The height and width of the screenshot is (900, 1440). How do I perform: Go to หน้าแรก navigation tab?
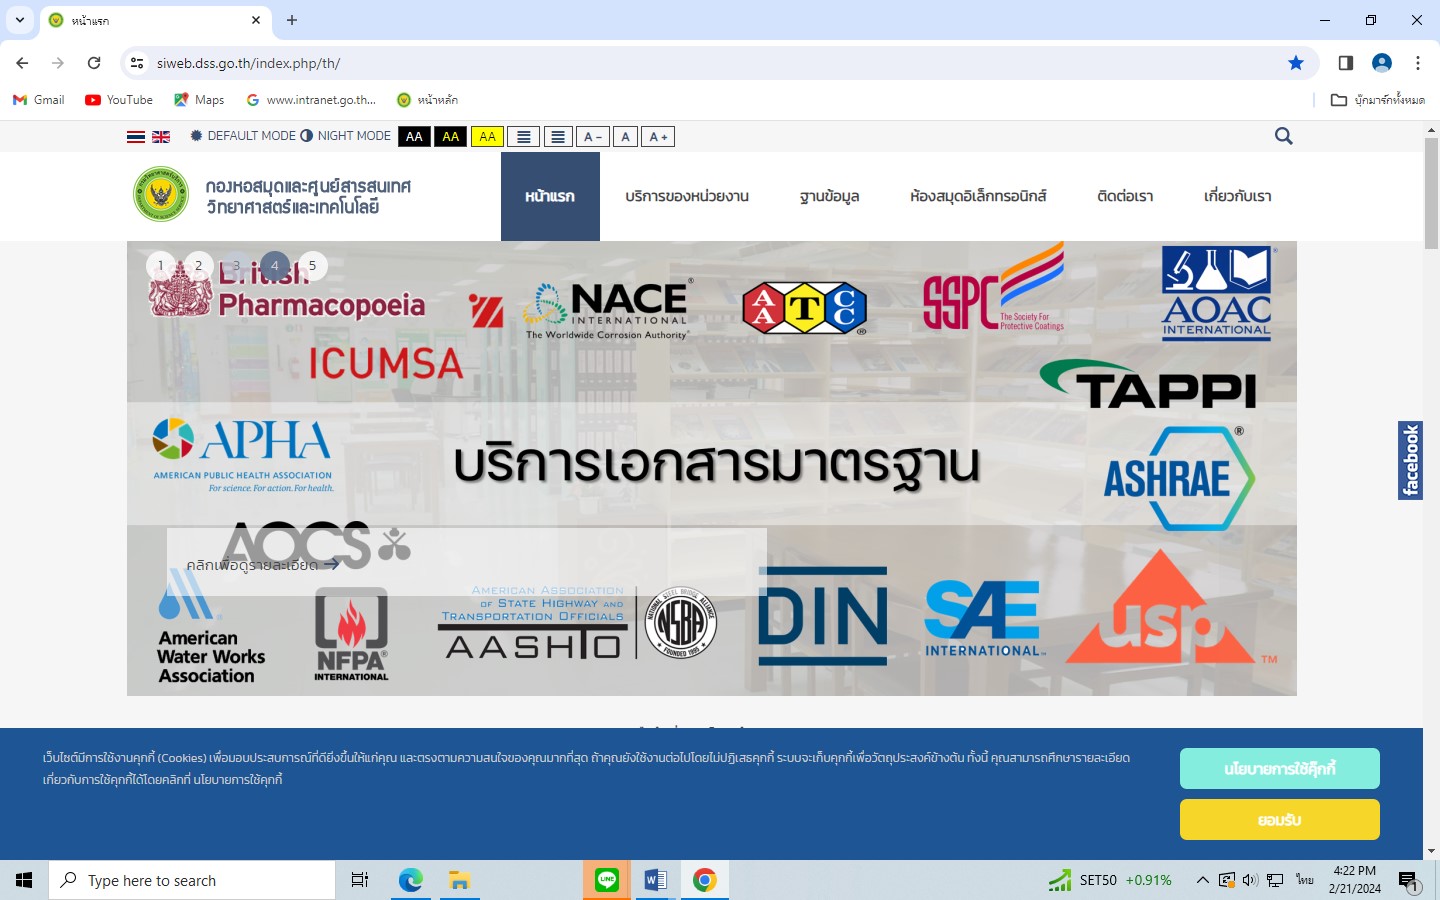click(x=550, y=197)
